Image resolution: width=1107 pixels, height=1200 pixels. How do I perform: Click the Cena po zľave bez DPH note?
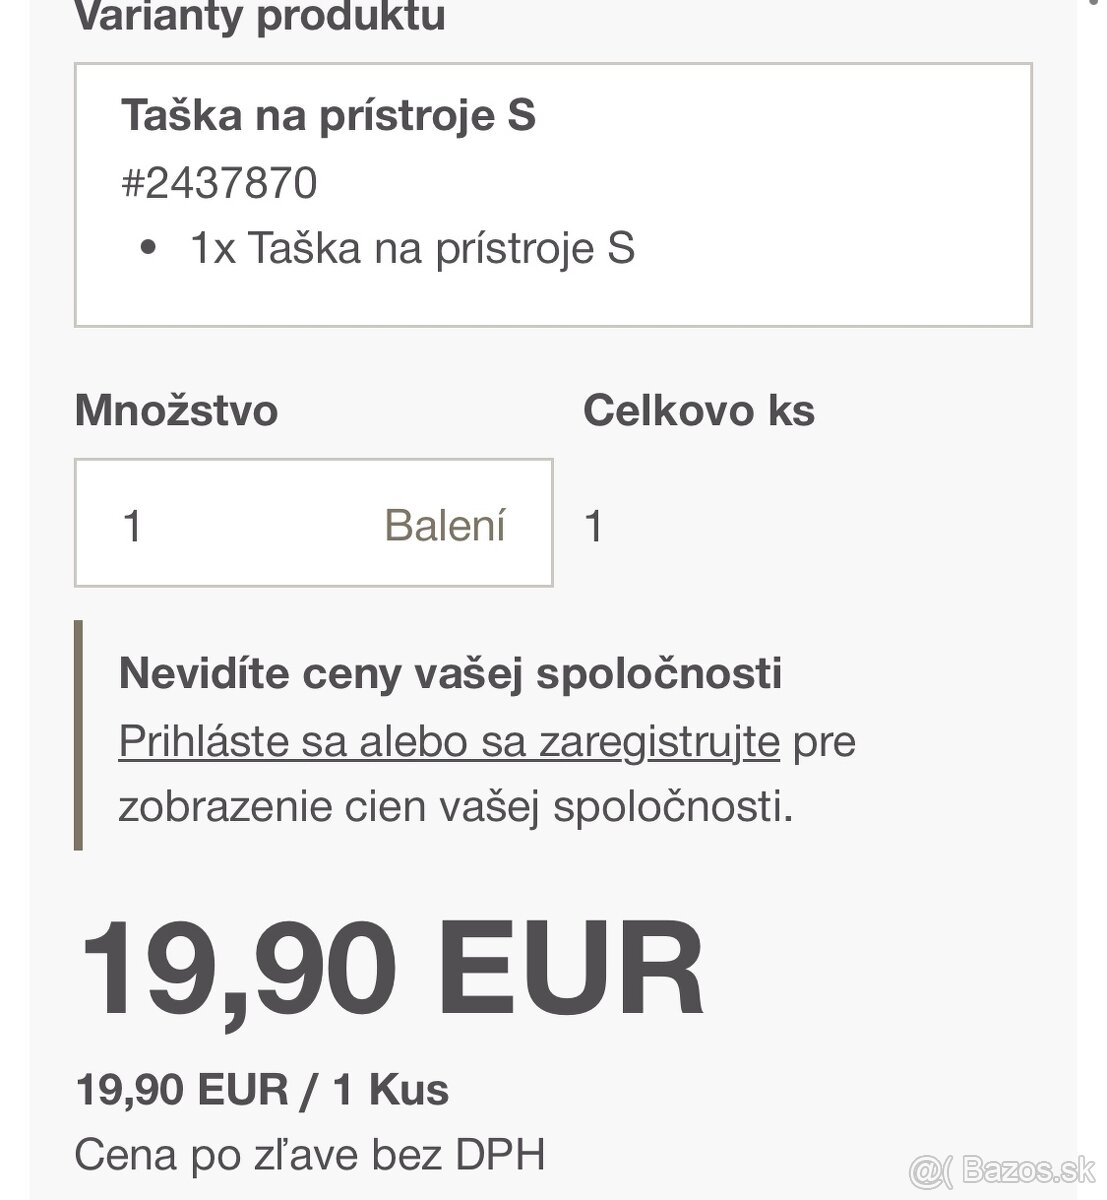[310, 1155]
